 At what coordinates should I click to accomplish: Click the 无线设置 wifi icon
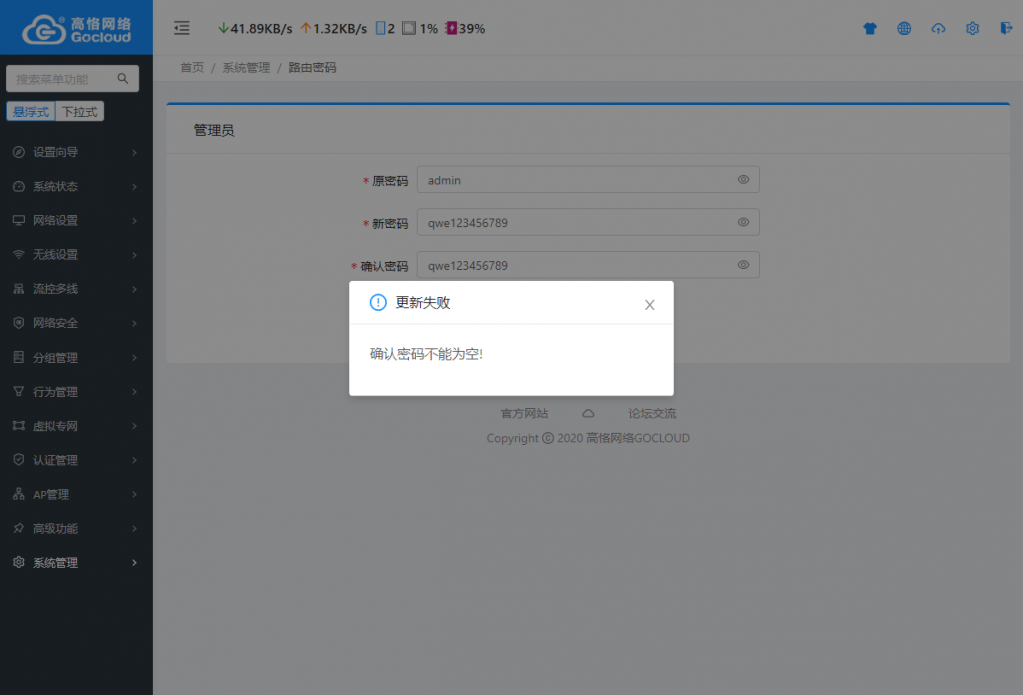[x=19, y=255]
